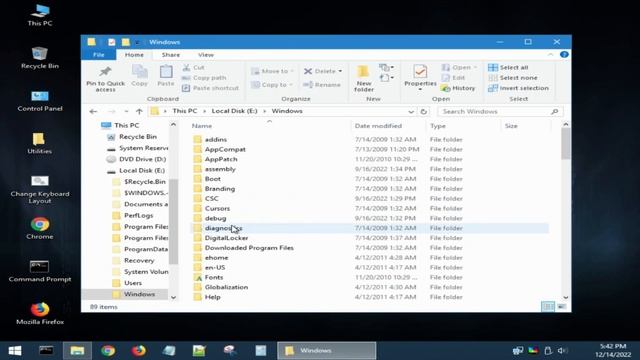Switch to large icons view in status bar
The width and height of the screenshot is (640, 360).
coord(562,306)
